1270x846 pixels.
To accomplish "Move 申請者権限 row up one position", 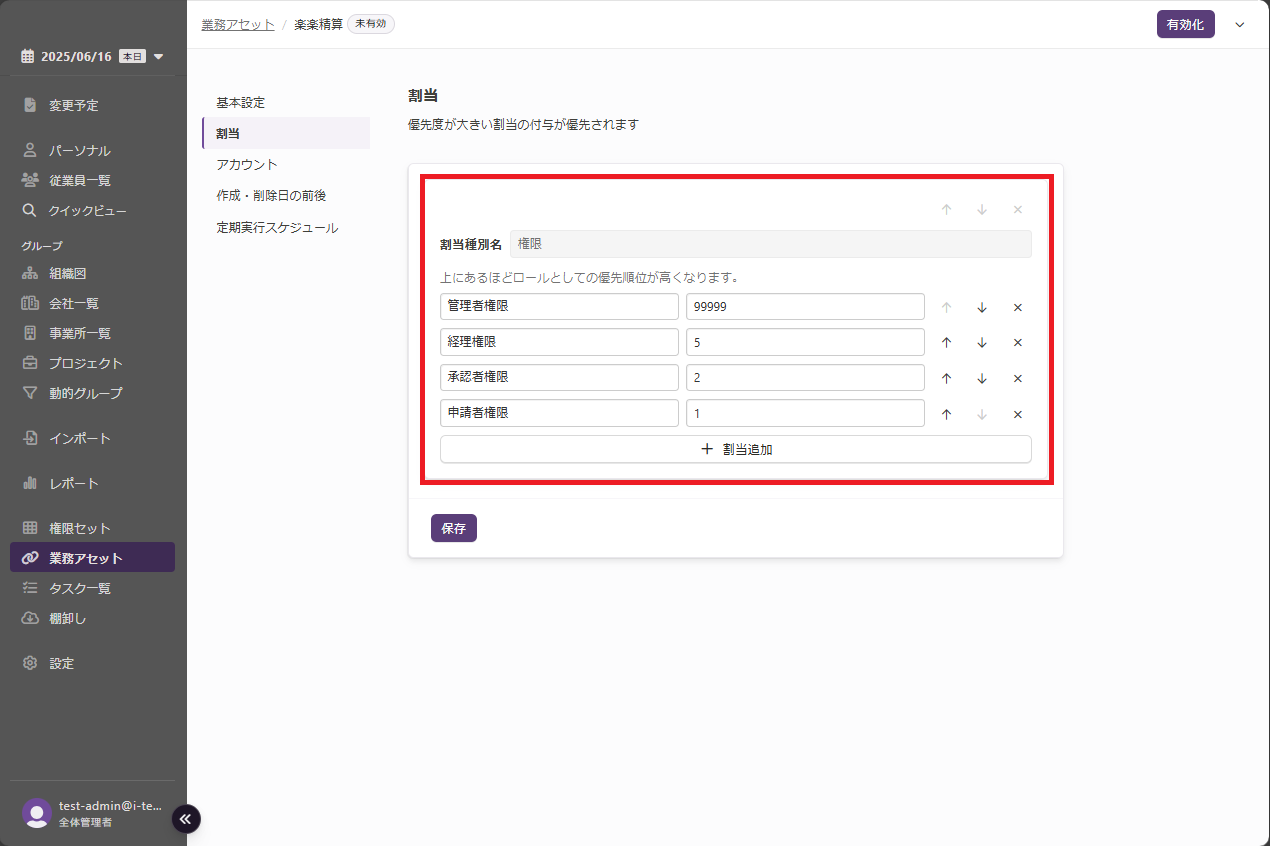I will coord(946,415).
